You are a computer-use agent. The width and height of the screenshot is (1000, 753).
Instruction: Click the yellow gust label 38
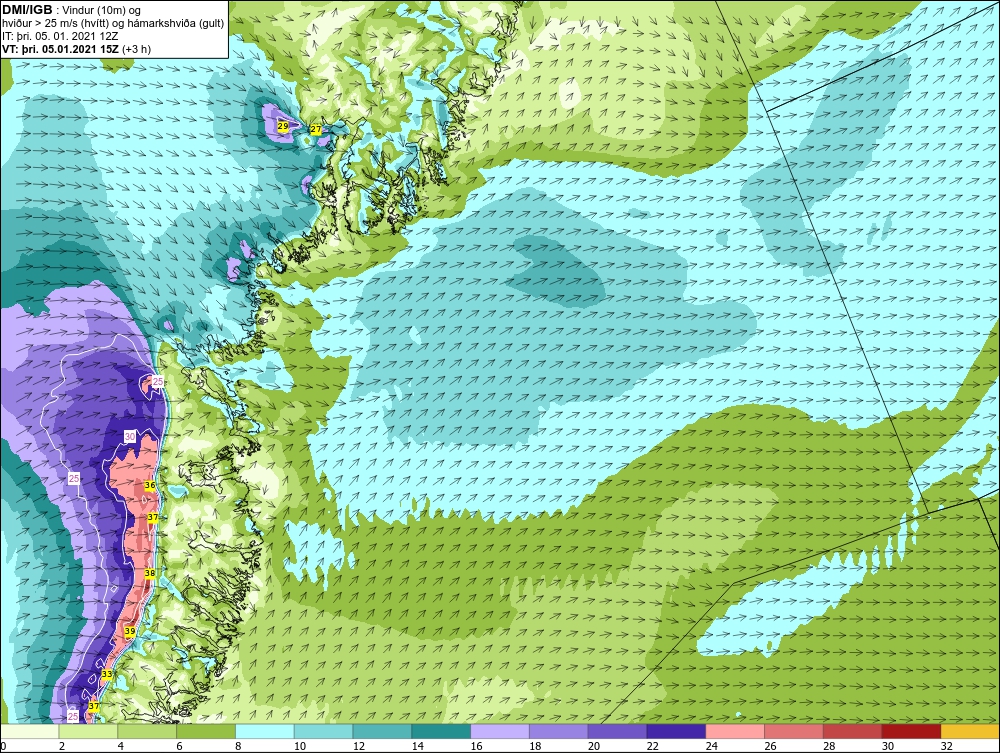coord(150,573)
